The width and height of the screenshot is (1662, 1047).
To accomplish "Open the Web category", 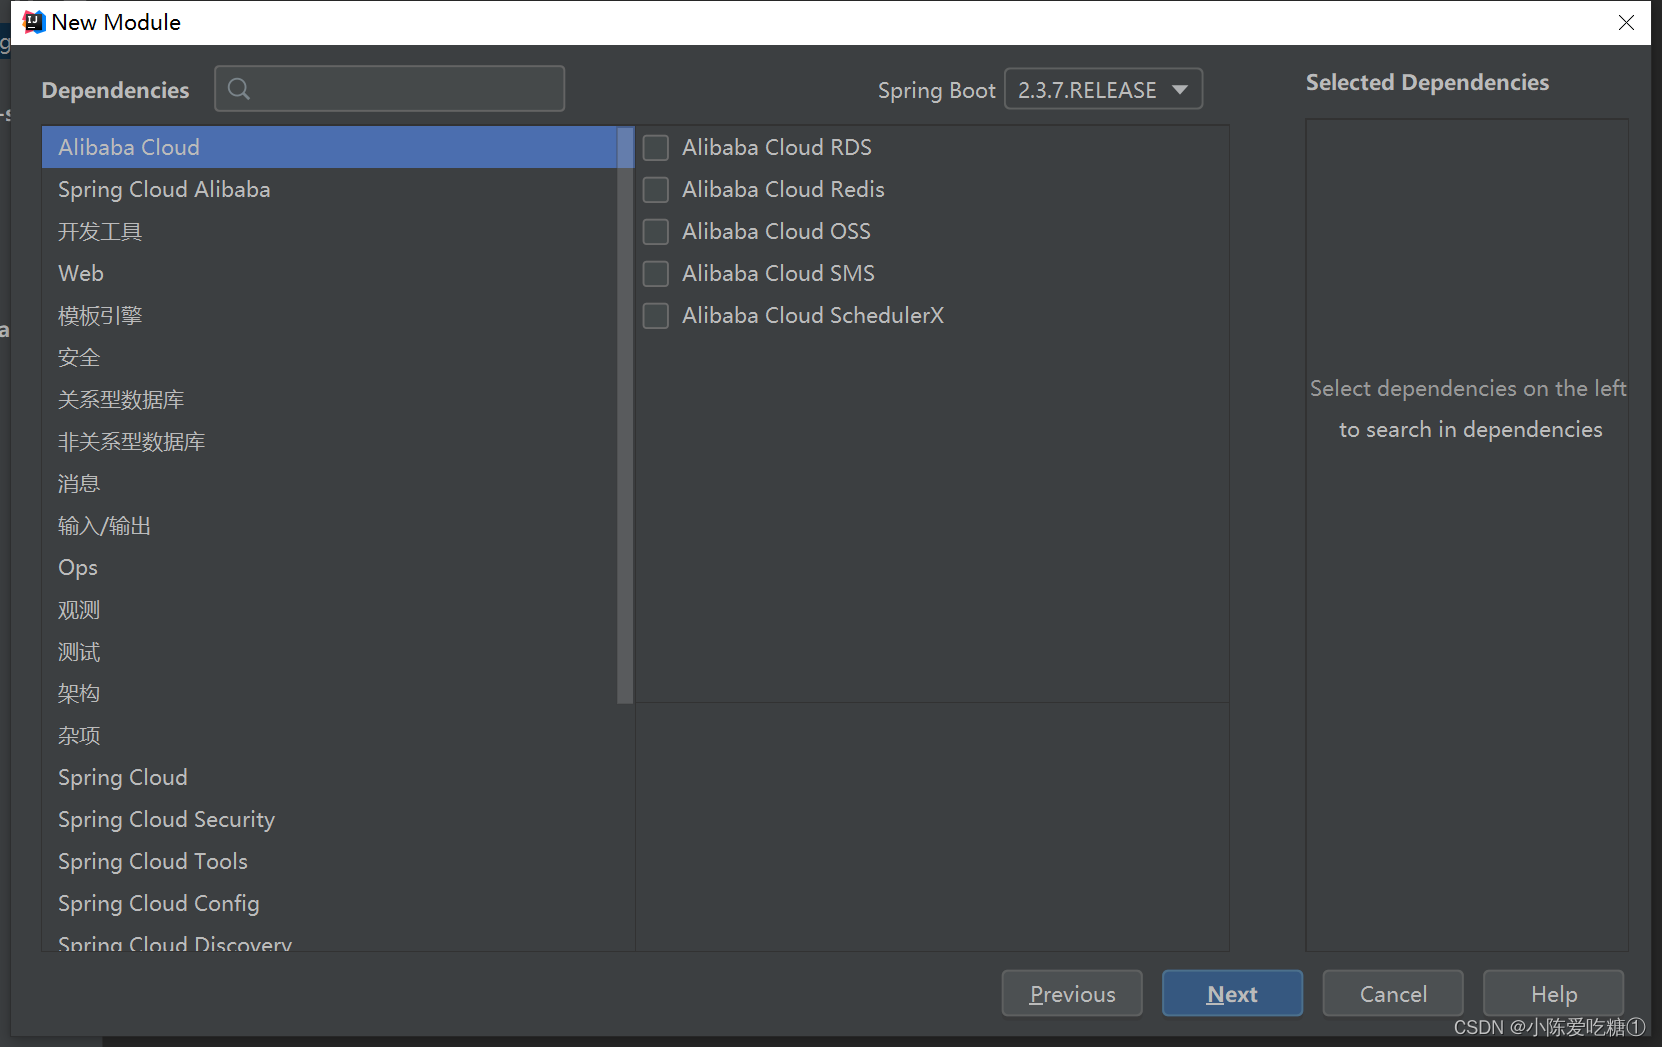I will click(x=330, y=273).
